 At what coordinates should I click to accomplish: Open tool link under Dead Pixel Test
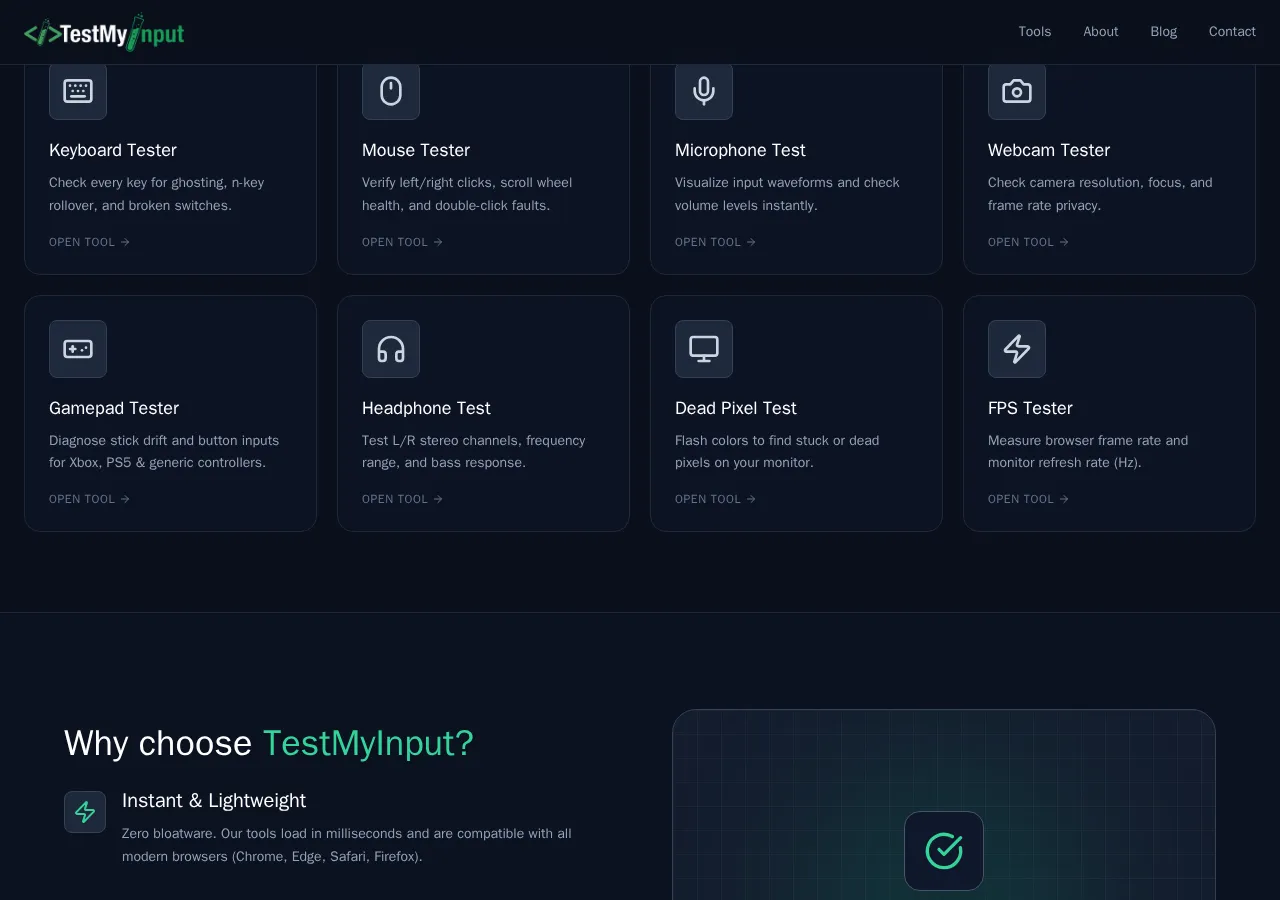[716, 499]
